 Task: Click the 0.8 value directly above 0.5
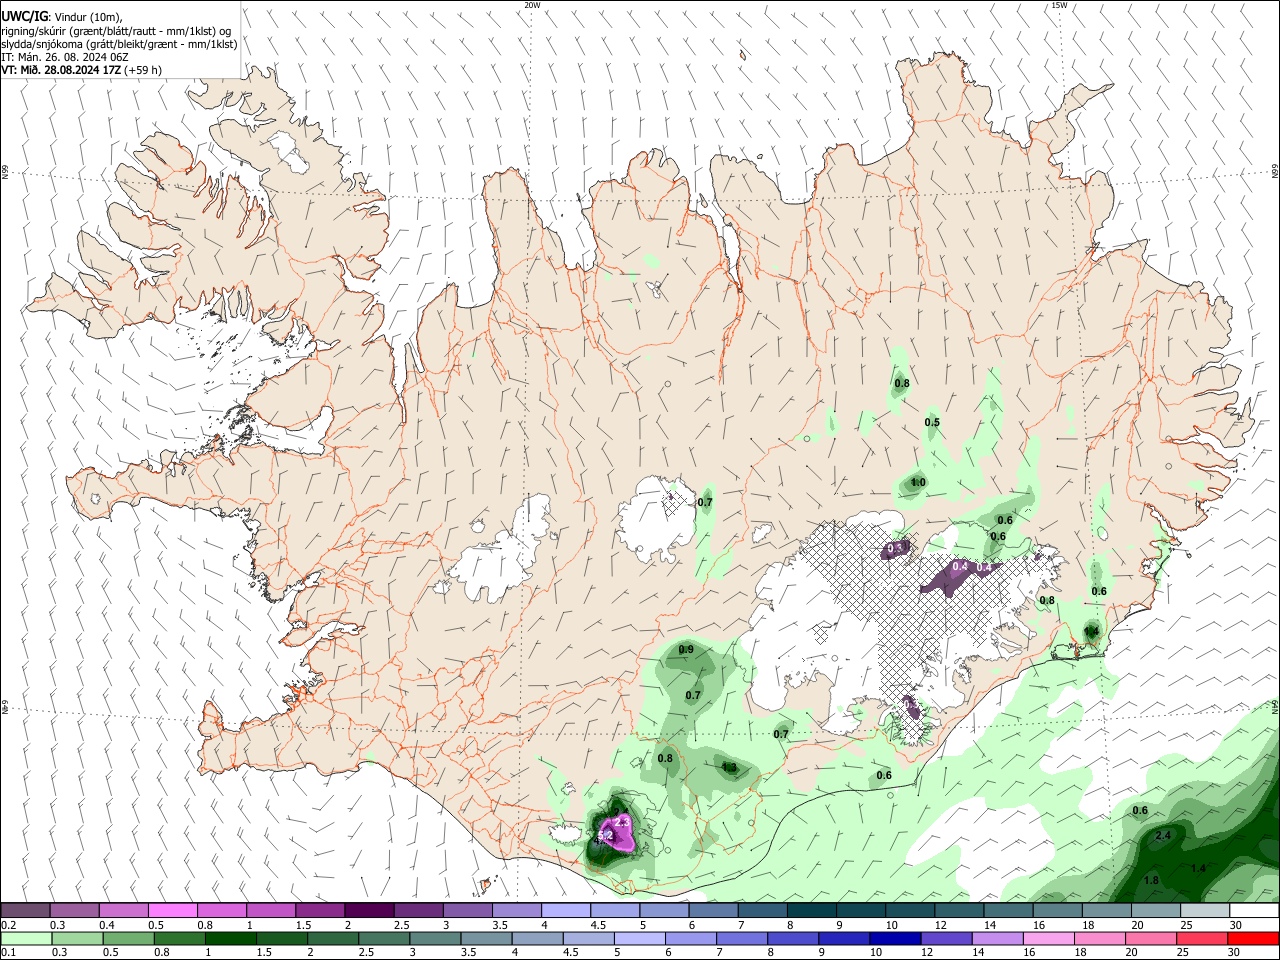tap(902, 383)
